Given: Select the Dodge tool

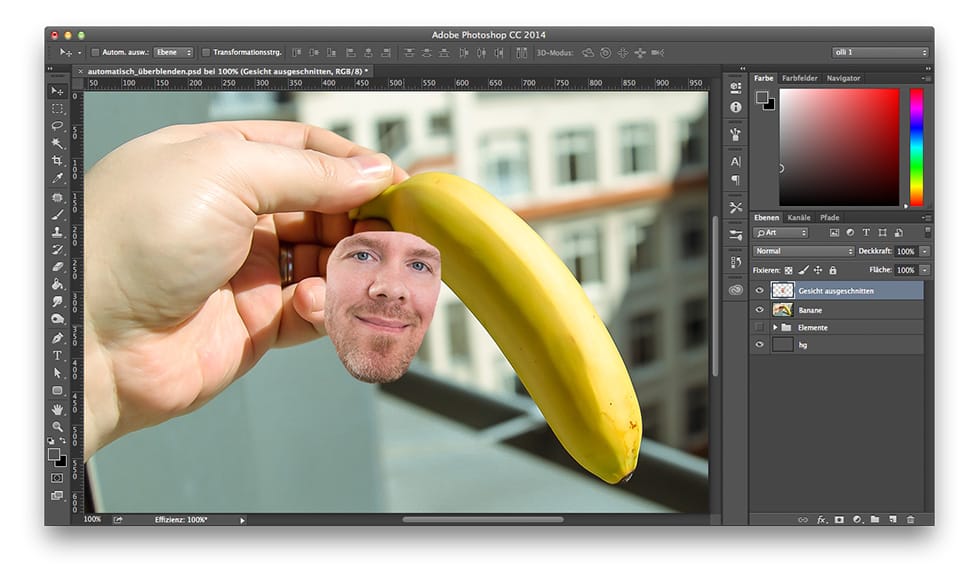Looking at the screenshot, I should 58,319.
